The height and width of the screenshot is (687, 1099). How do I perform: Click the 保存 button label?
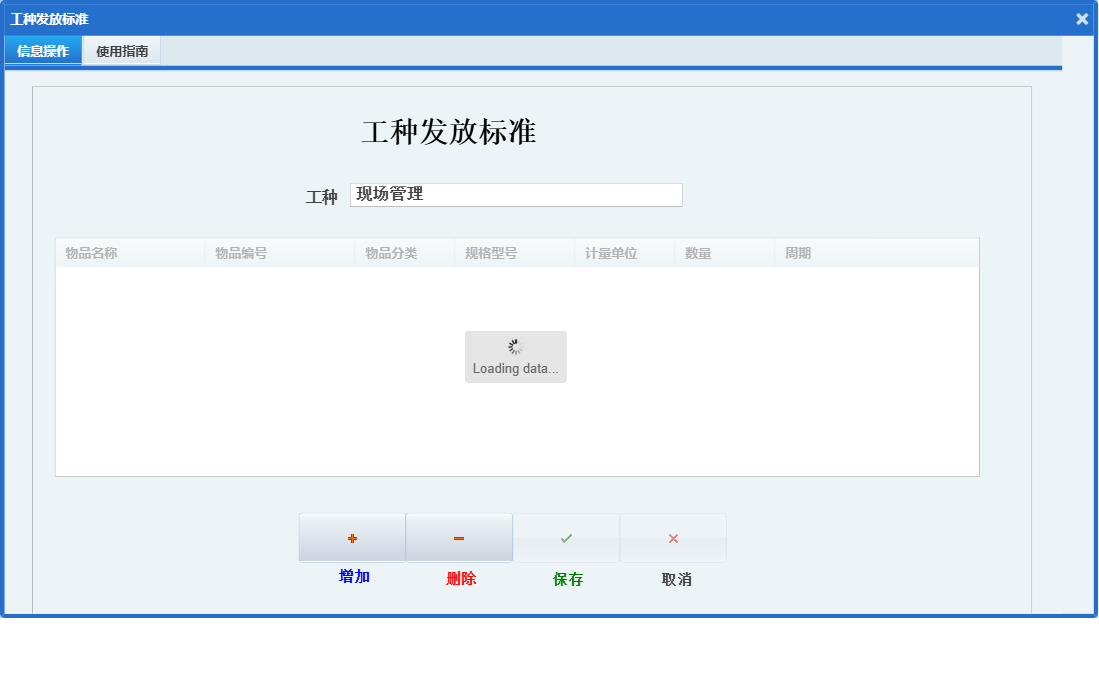tap(566, 577)
